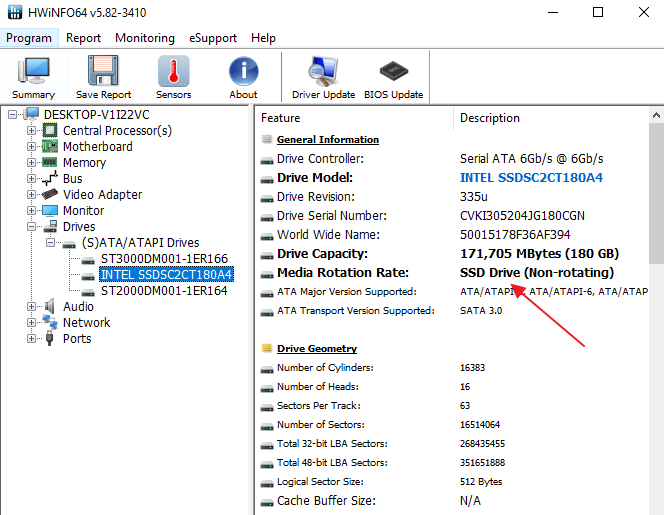664x515 pixels.
Task: Collapse the (S)ATA/ATAPI Drives branch
Action: click(50, 242)
